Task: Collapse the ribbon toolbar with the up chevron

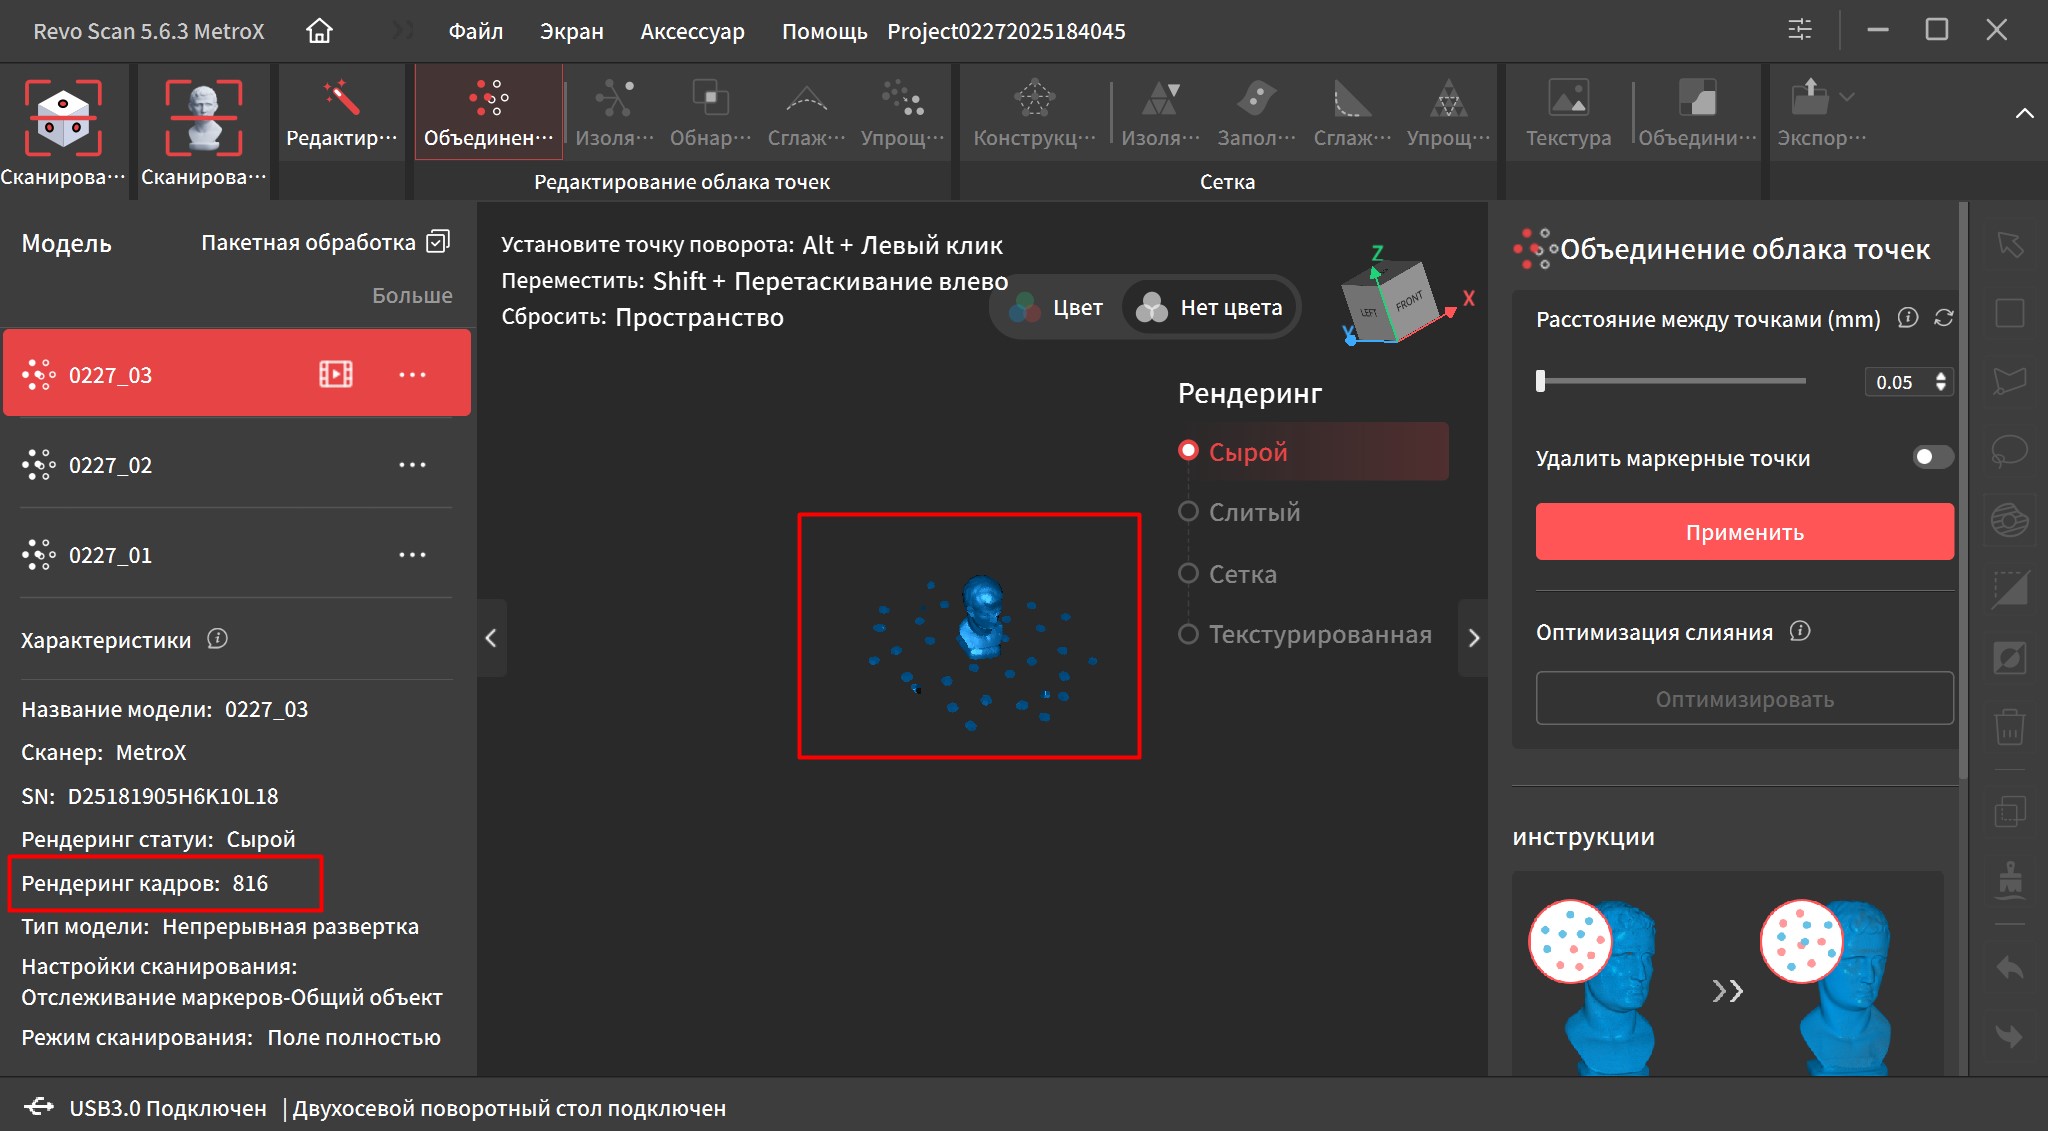Action: click(x=2024, y=113)
